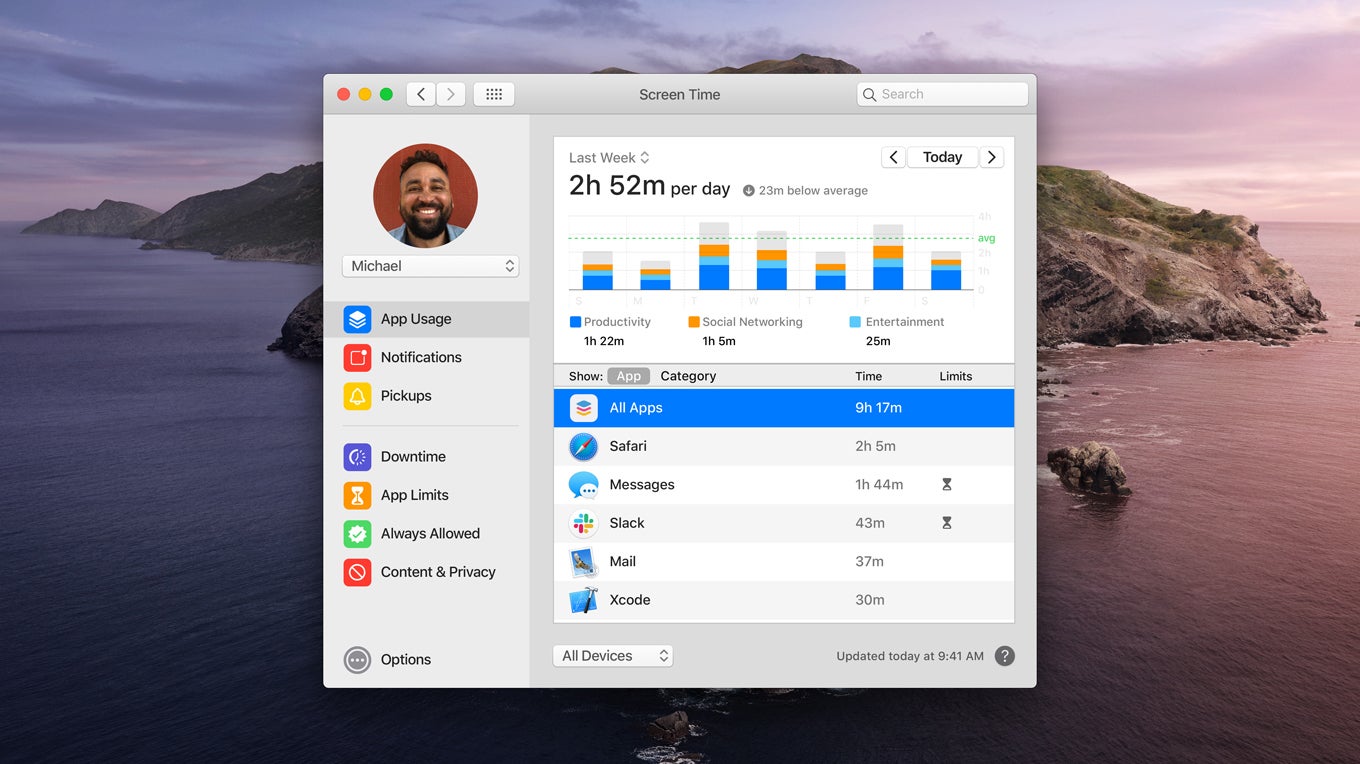Show all preferences grid button
Image resolution: width=1360 pixels, height=764 pixels.
(x=493, y=94)
